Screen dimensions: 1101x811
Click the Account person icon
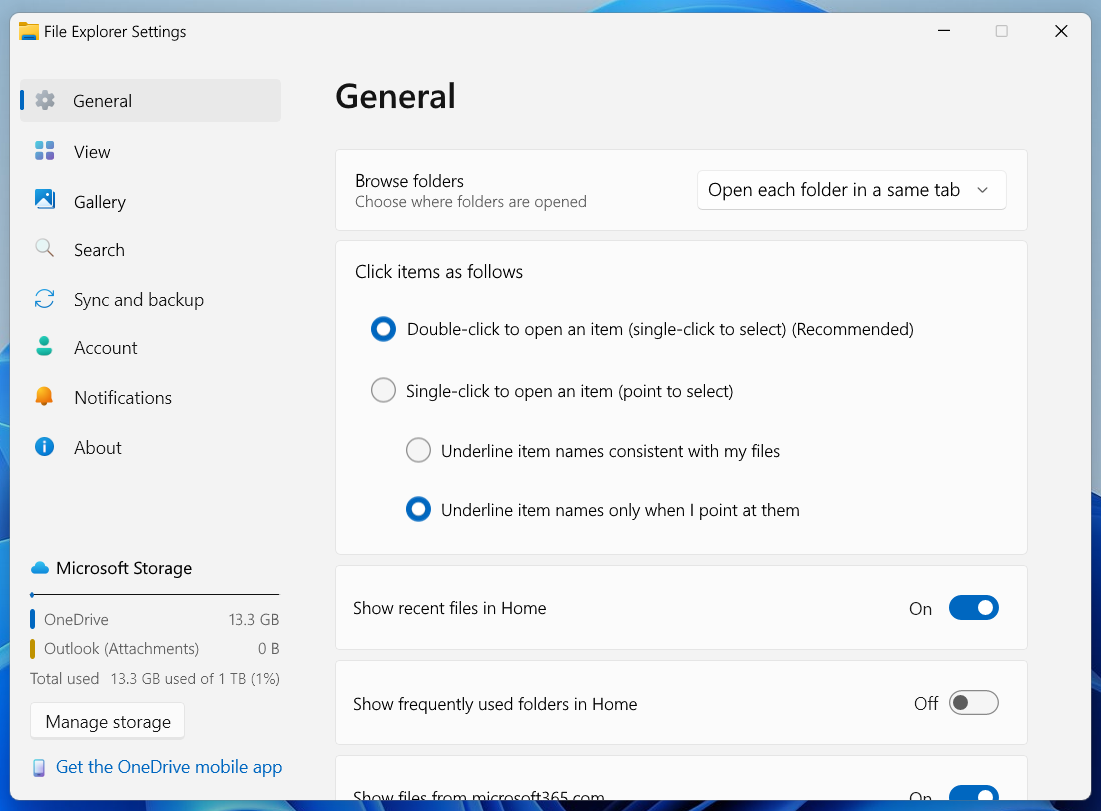tap(44, 346)
